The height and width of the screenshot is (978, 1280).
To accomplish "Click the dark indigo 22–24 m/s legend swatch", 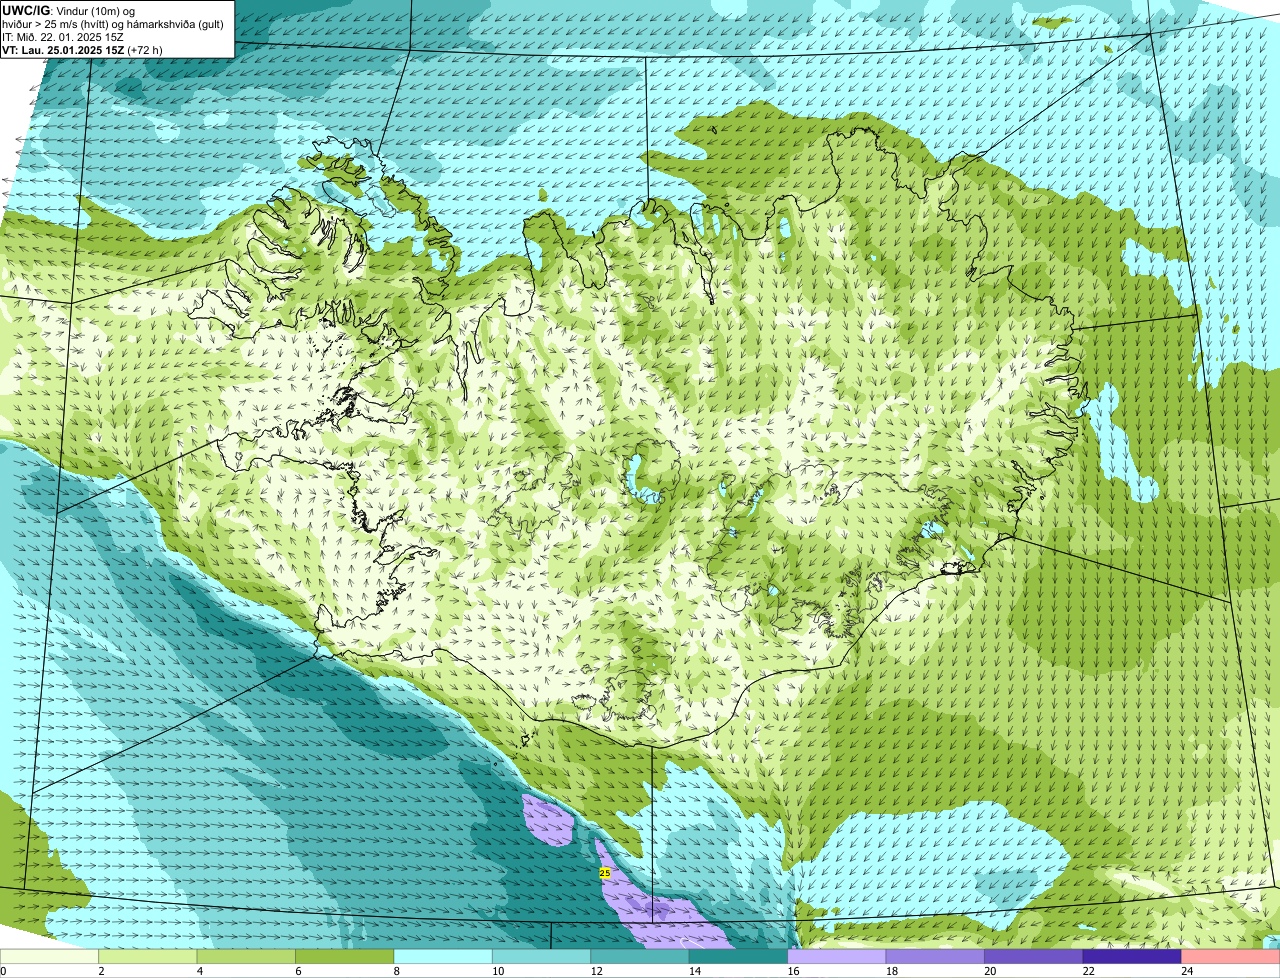I will (1132, 957).
